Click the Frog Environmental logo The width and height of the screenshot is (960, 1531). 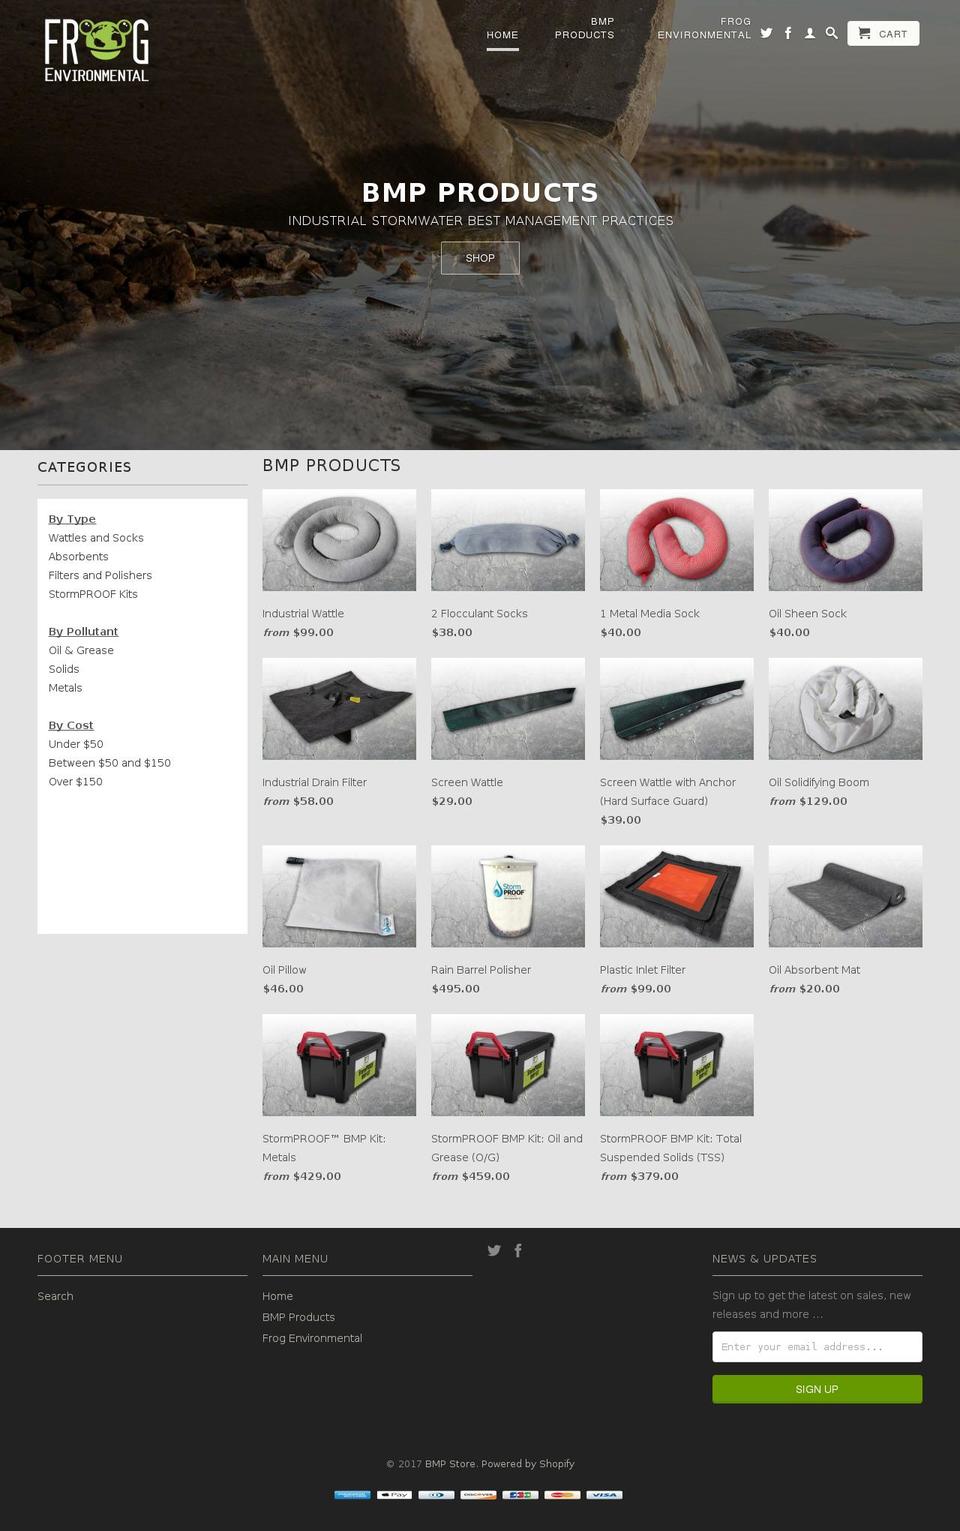(x=96, y=50)
